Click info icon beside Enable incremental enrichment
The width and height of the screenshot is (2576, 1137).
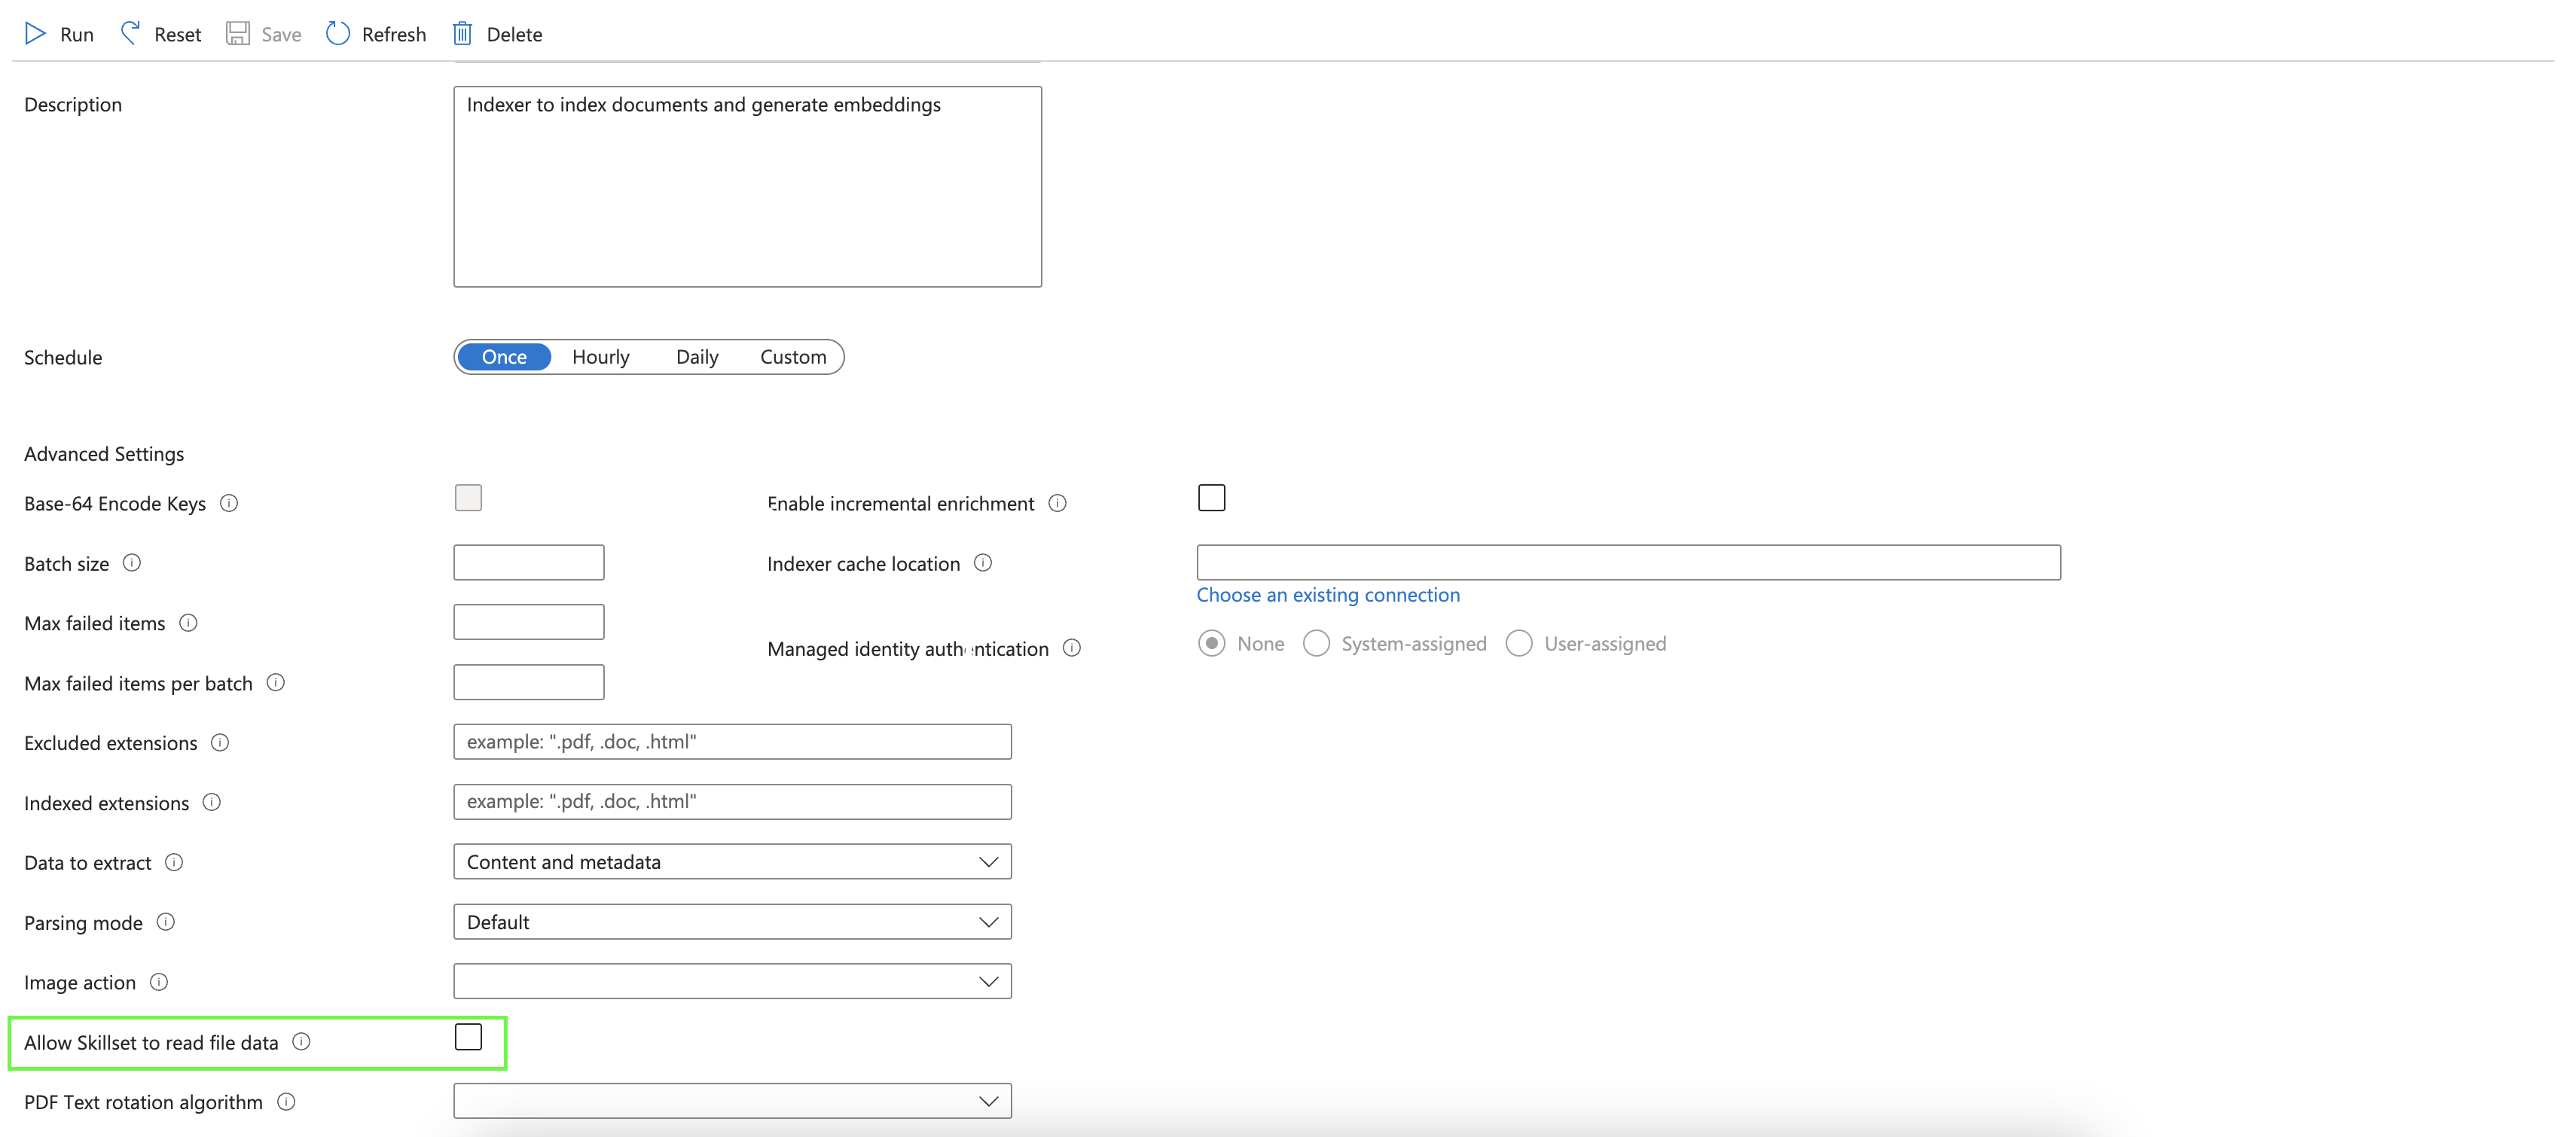[x=1057, y=503]
